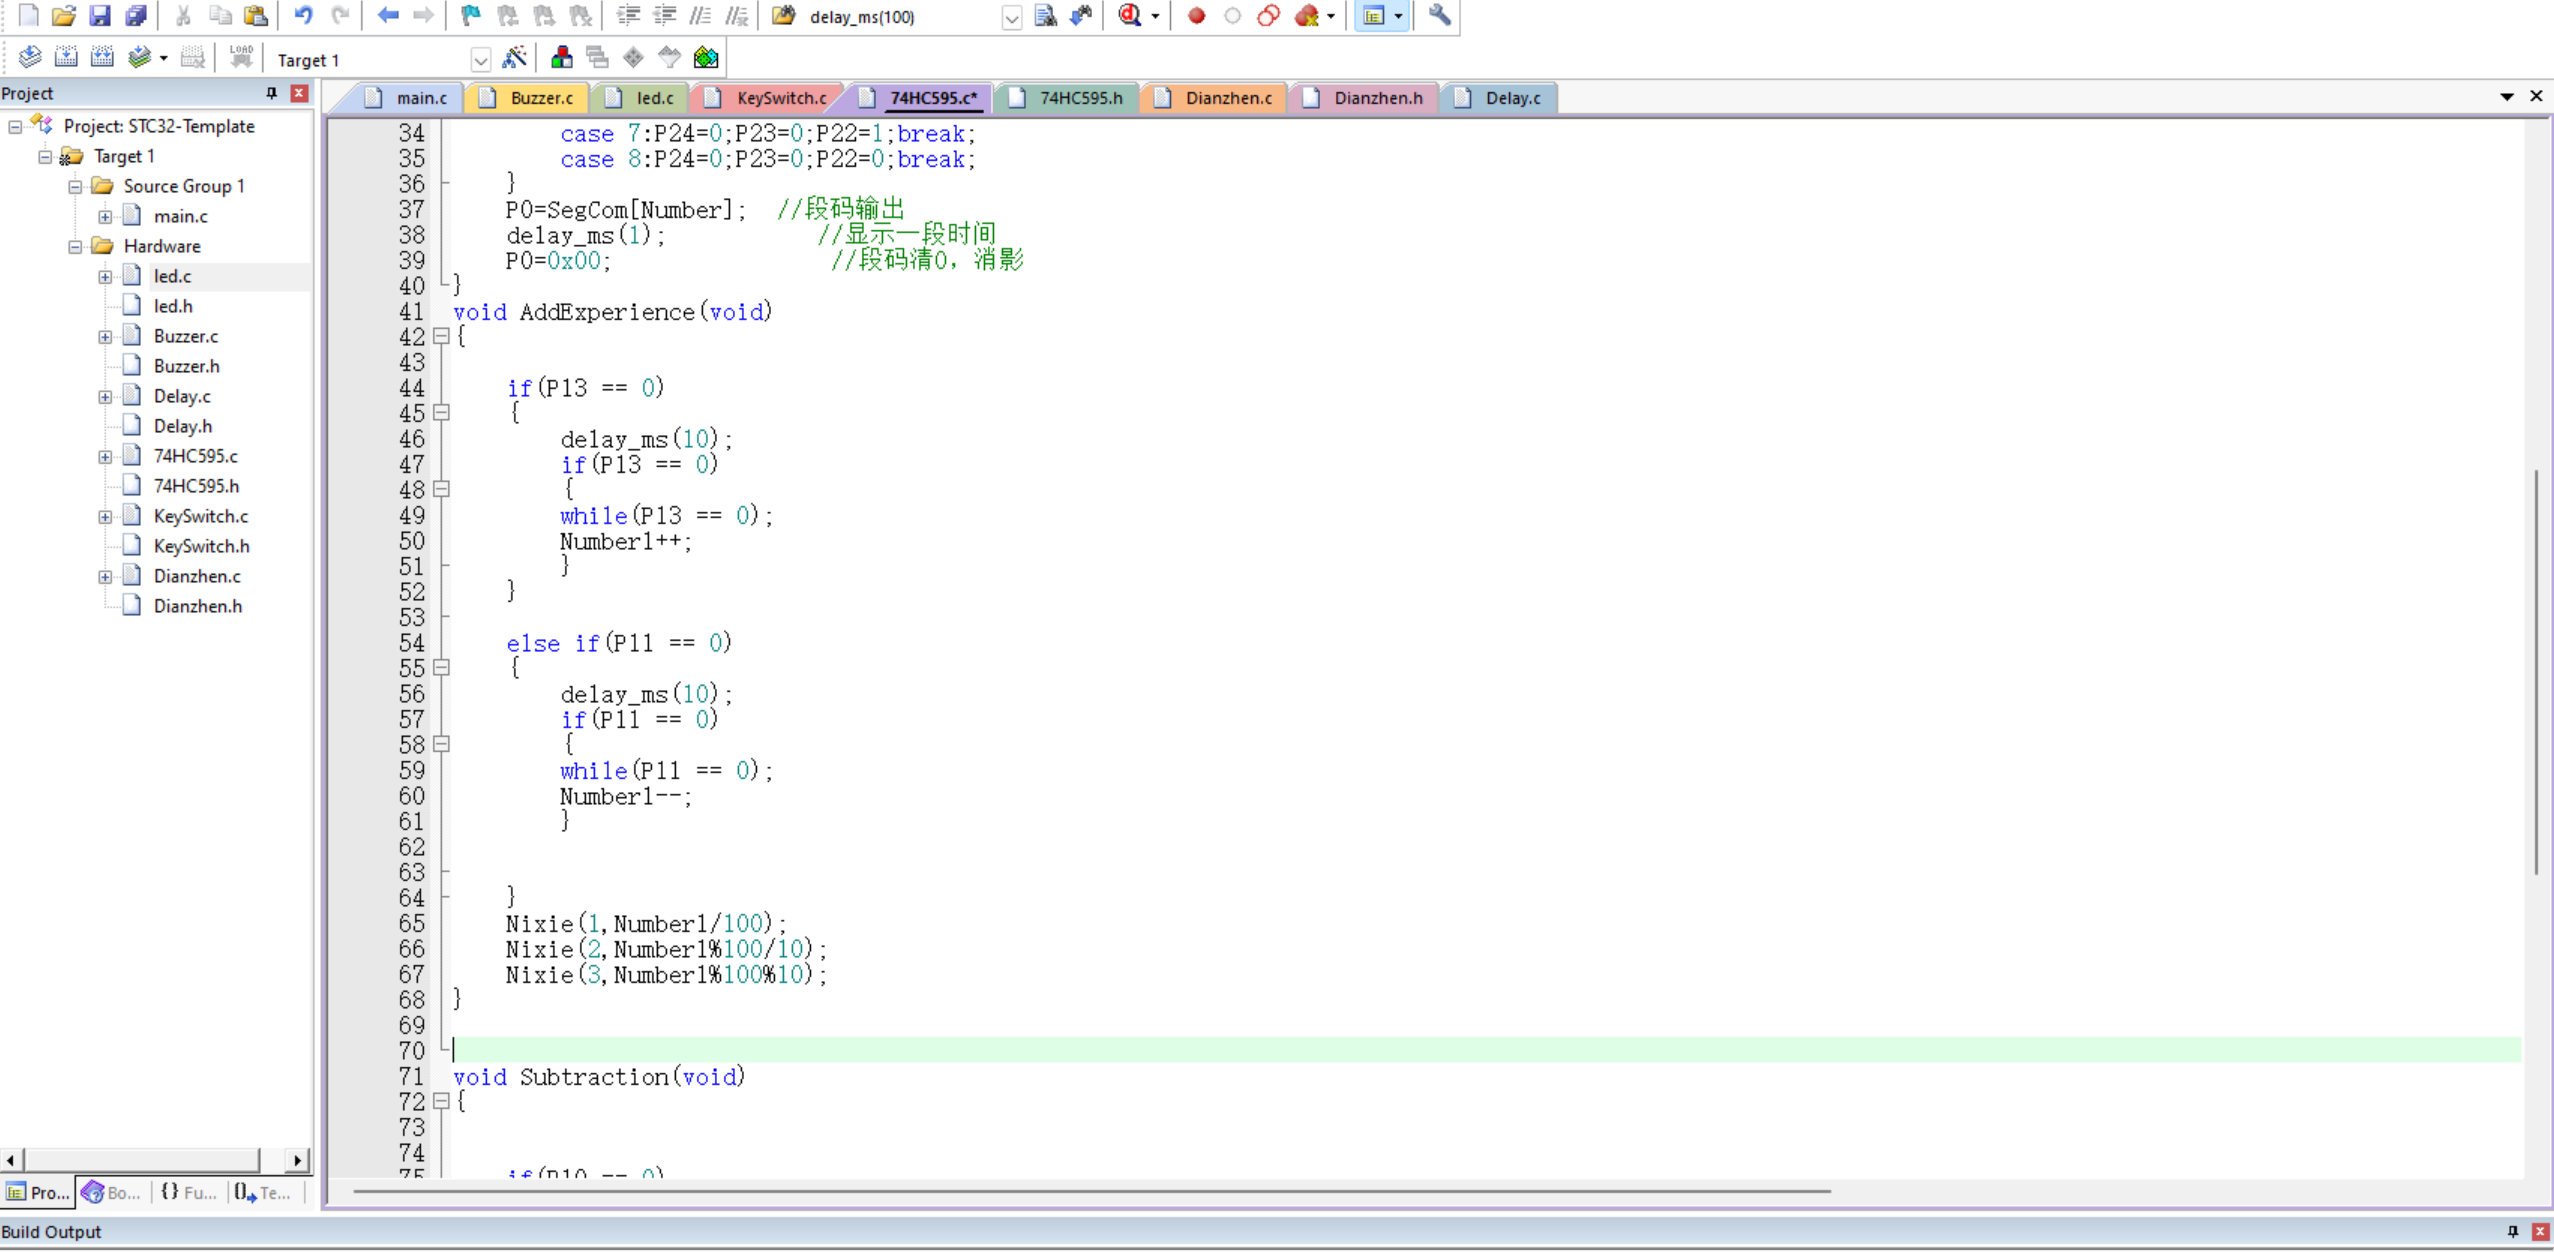Screen dimensions: 2554x1252
Task: Toggle the bookmark flag icon
Action: tap(470, 16)
